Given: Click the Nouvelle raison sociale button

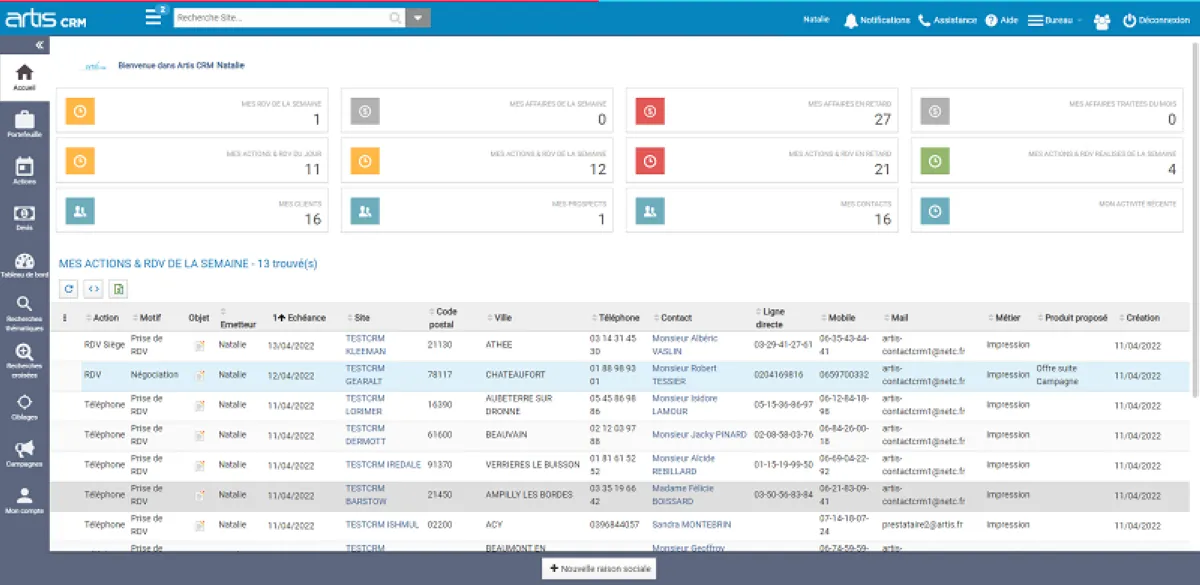Looking at the screenshot, I should pos(598,568).
